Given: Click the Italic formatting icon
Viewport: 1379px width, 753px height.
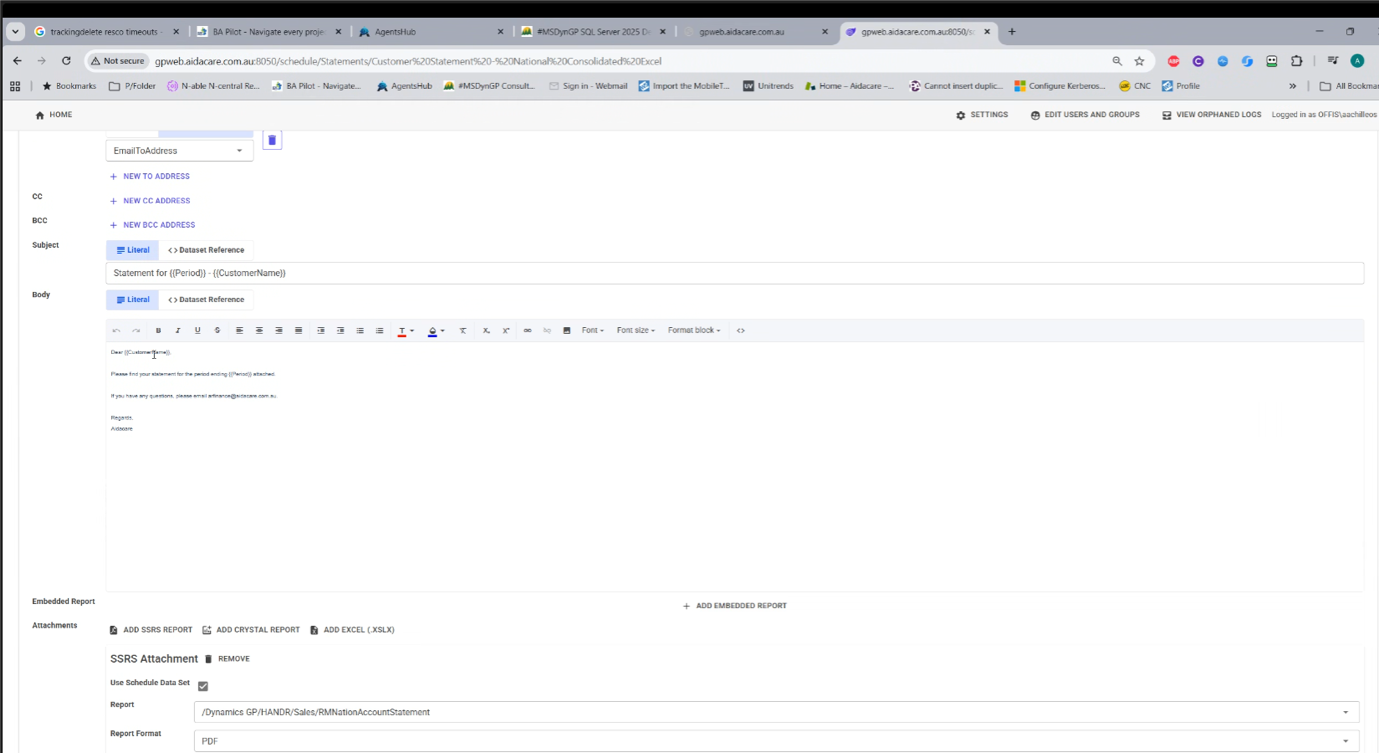Looking at the screenshot, I should tap(178, 330).
